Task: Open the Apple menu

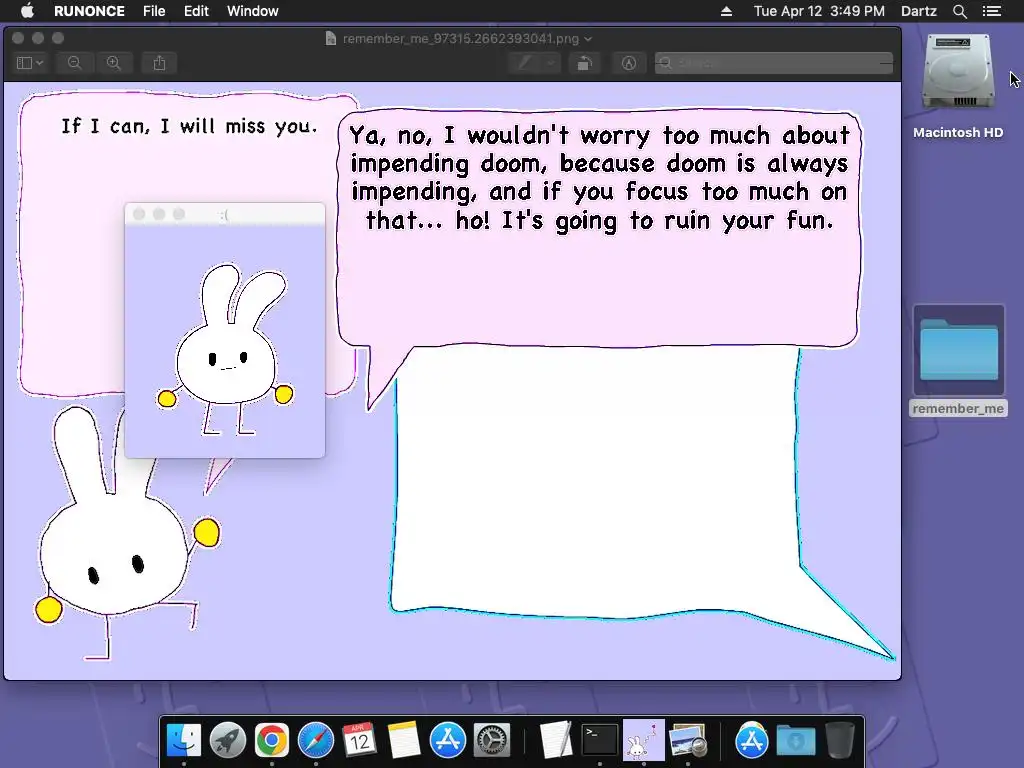Action: click(27, 11)
